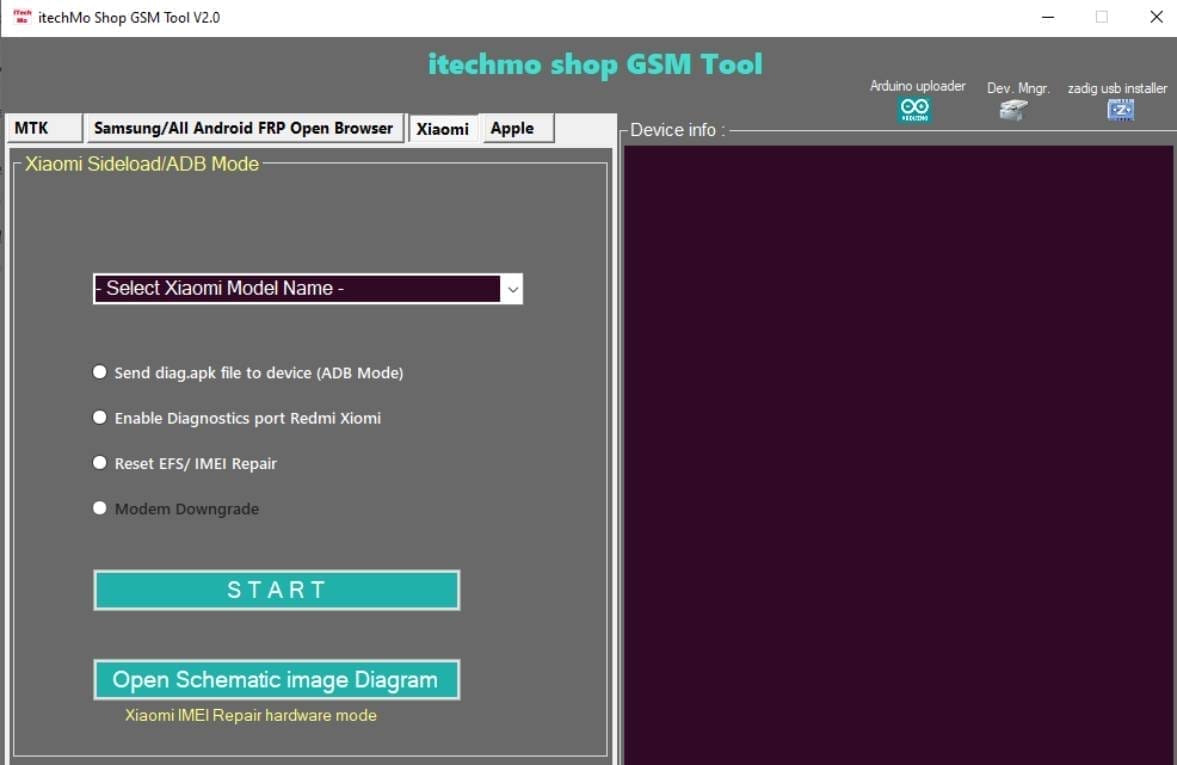Click Xiaomi IMEI Repair hardware mode text
The height and width of the screenshot is (765, 1177).
[x=250, y=715]
